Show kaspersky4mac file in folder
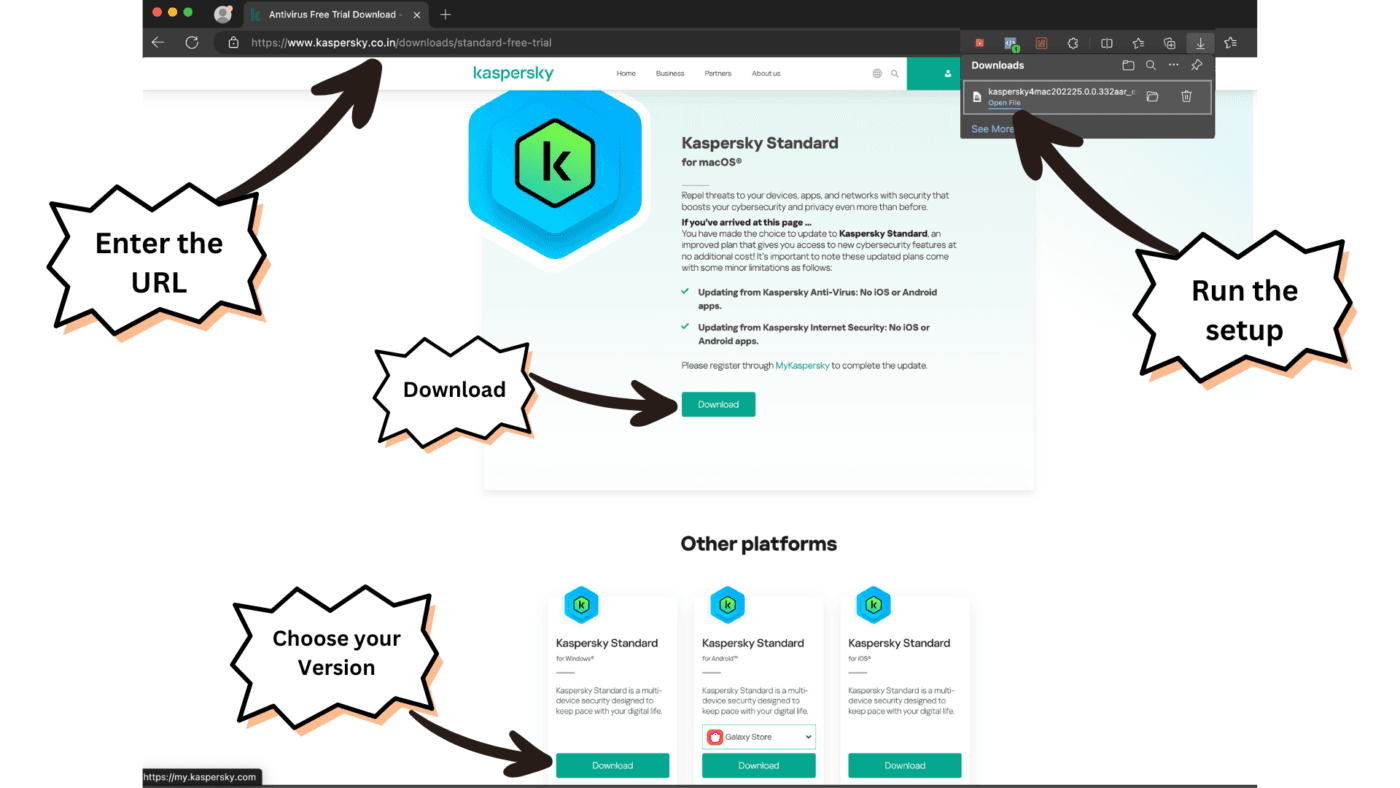The width and height of the screenshot is (1400, 788). [1152, 96]
